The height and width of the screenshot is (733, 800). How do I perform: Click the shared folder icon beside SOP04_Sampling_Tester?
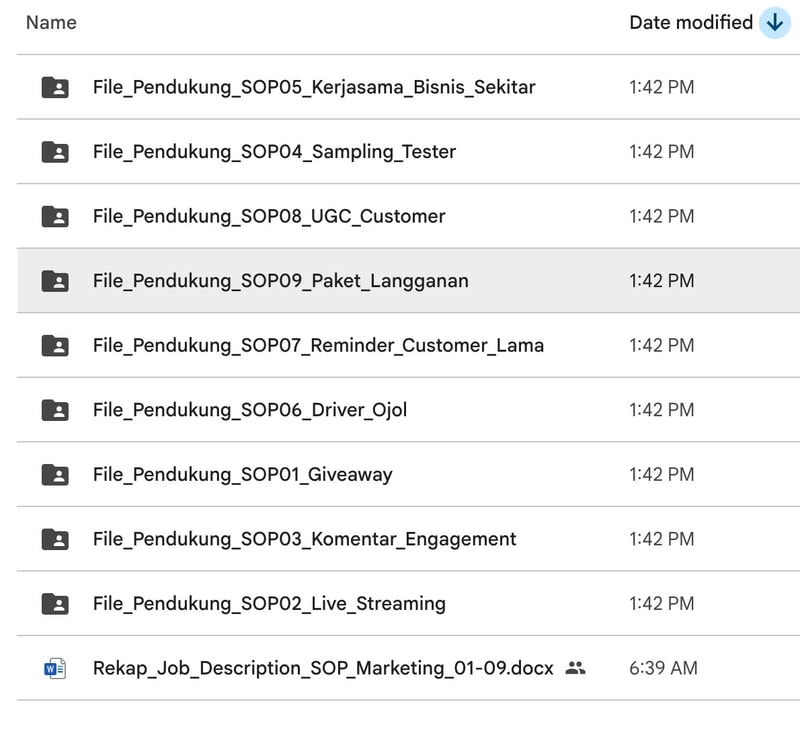point(55,152)
